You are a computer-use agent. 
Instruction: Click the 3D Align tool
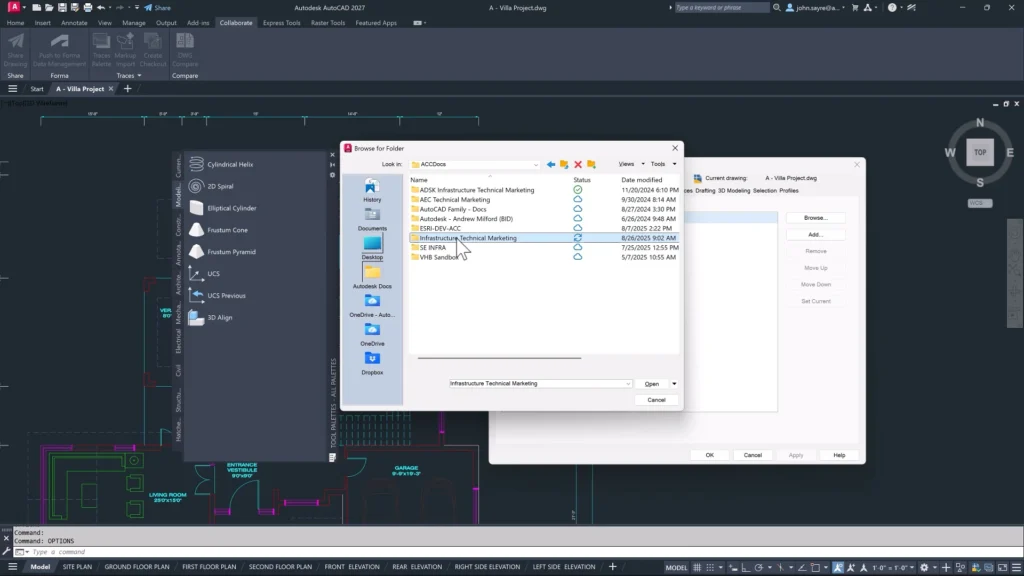tap(211, 317)
